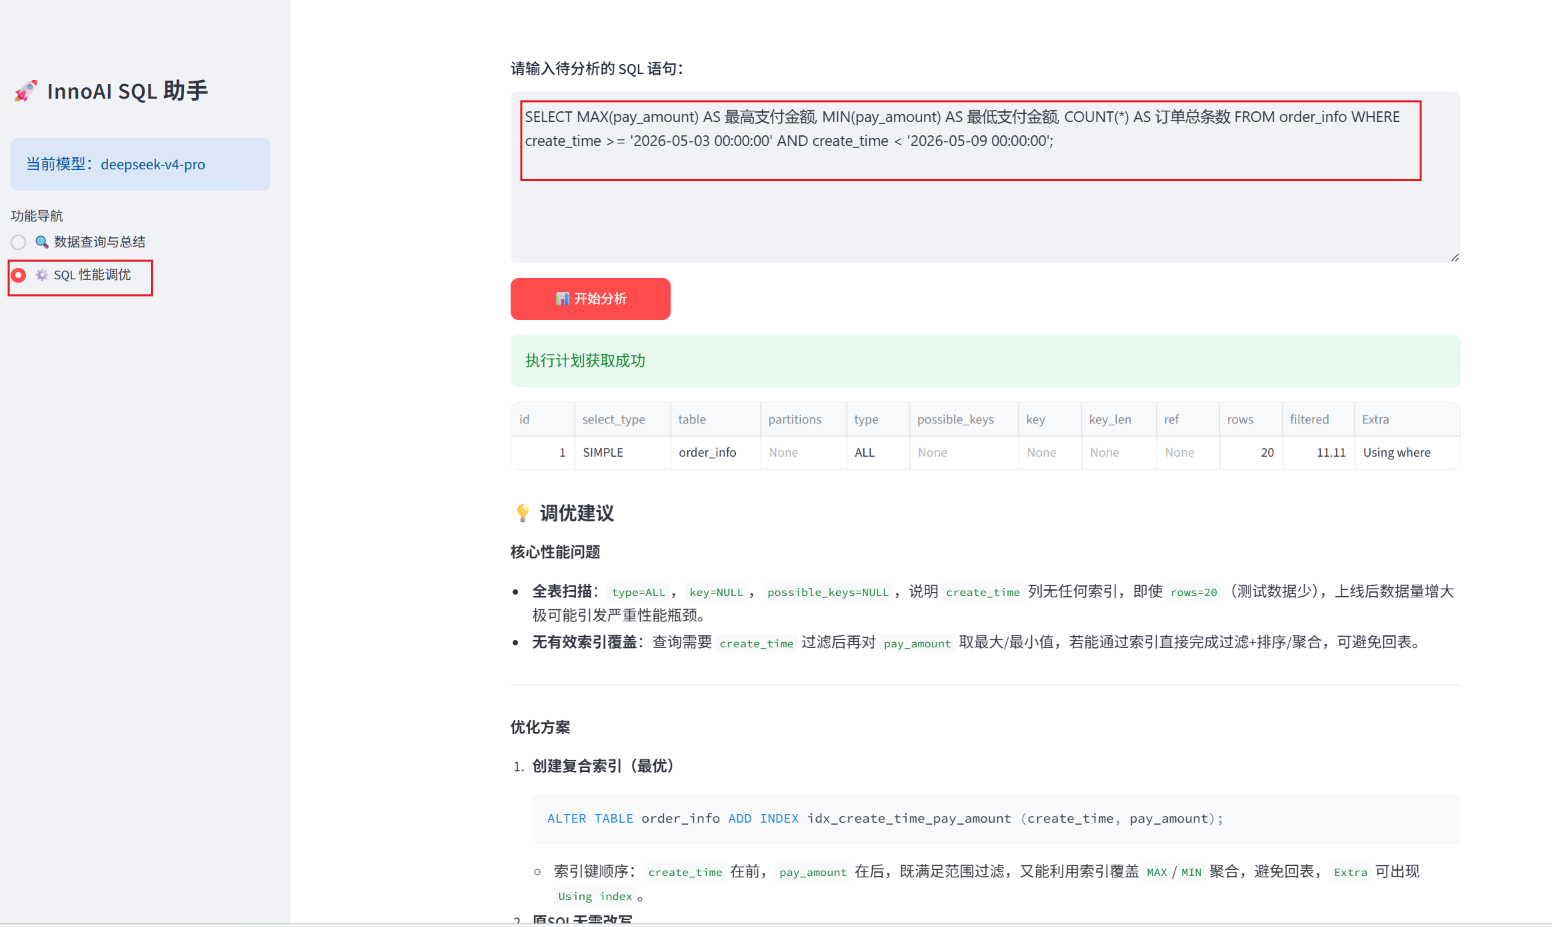Click the None cell under possible_keys
This screenshot has width=1552, height=927.
click(964, 453)
